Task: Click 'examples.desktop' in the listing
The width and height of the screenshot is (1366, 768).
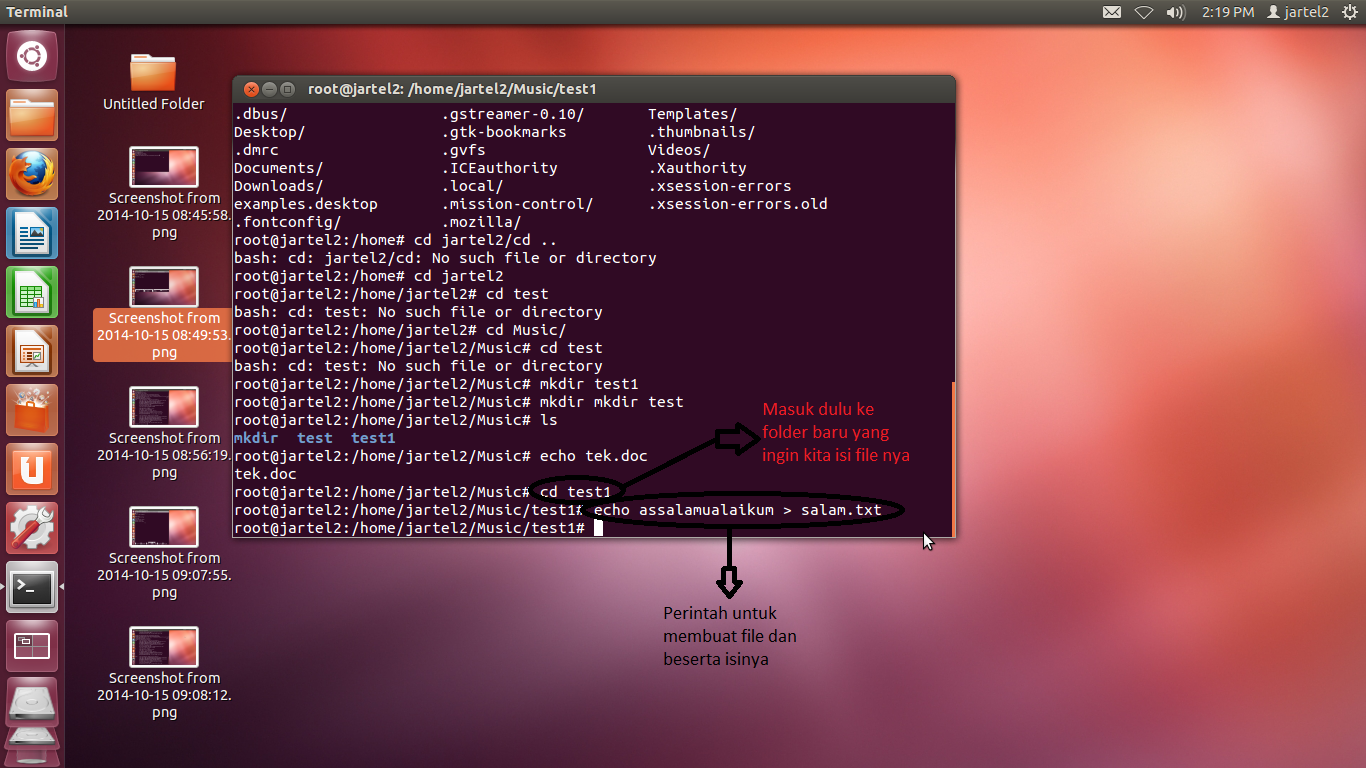Action: coord(306,204)
